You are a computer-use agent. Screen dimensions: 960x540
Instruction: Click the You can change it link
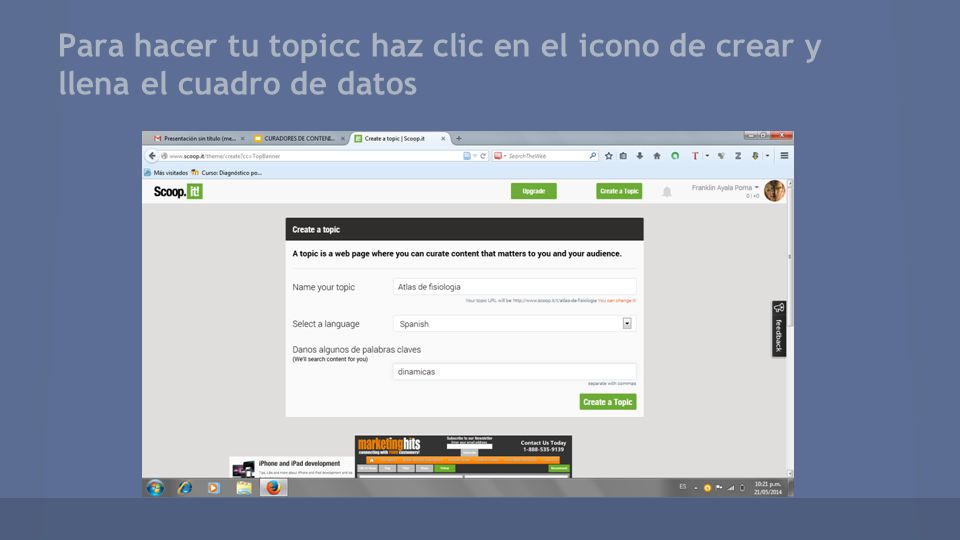[x=617, y=301]
